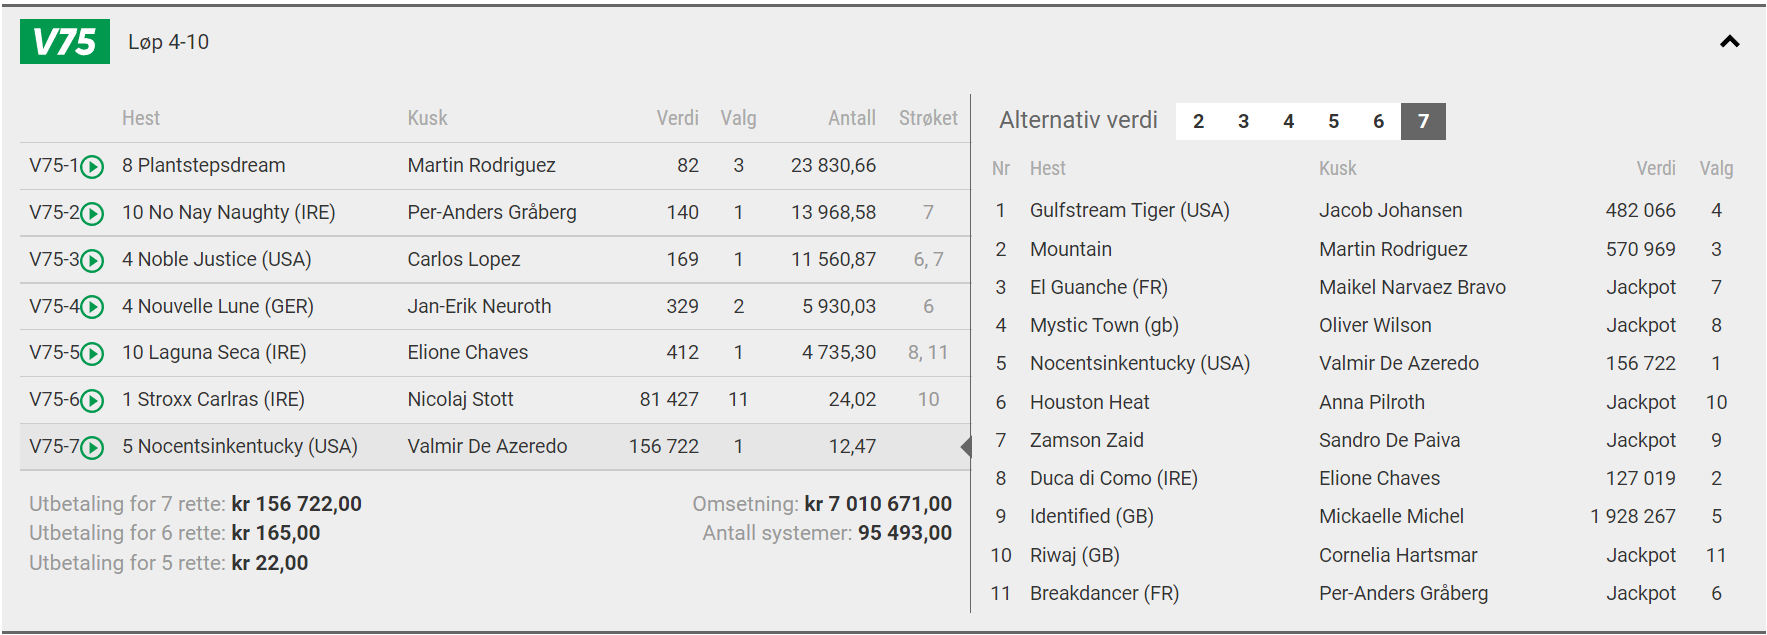The height and width of the screenshot is (635, 1767).
Task: Select Alternativ verdi tab 6
Action: [x=1378, y=121]
